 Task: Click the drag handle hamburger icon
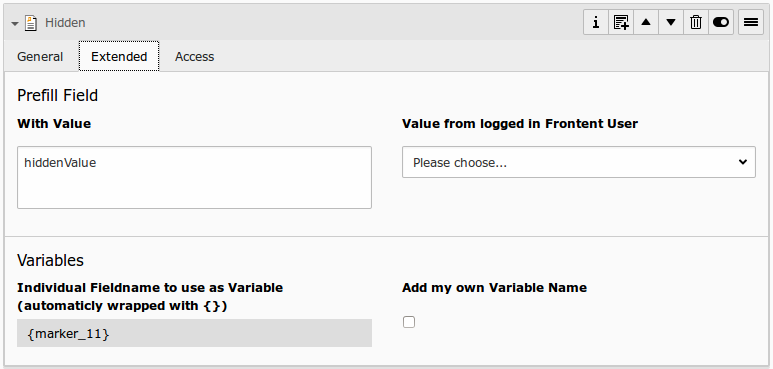750,22
